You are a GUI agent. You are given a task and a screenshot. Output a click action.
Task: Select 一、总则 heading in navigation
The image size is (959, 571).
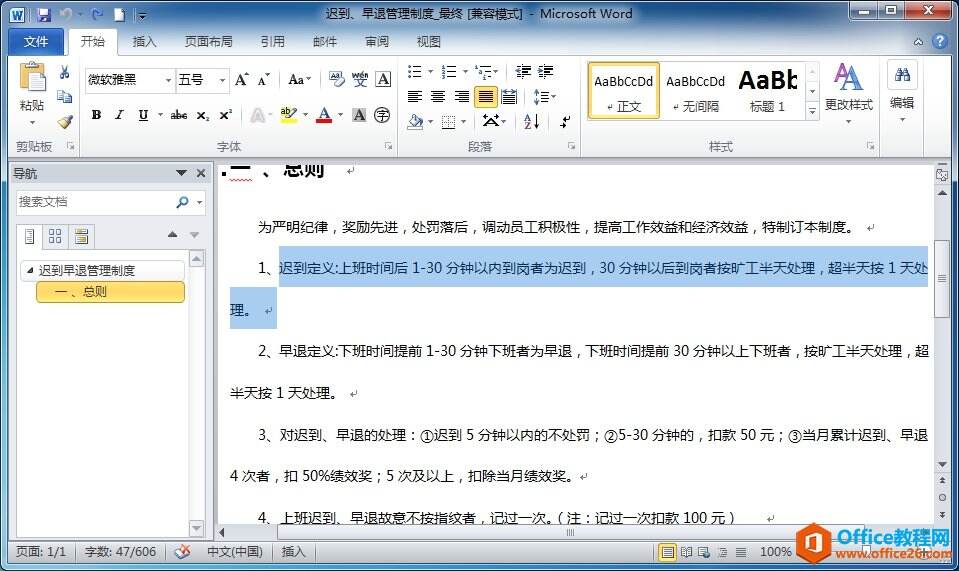click(110, 292)
